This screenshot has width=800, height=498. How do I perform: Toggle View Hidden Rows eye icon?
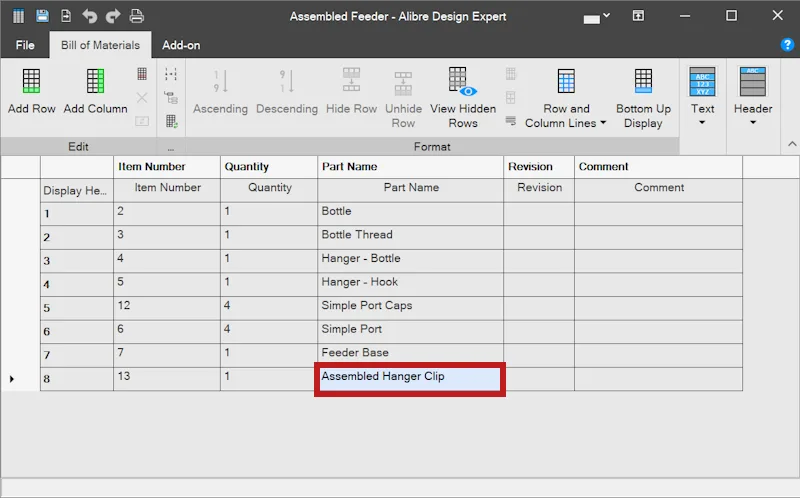(x=463, y=81)
